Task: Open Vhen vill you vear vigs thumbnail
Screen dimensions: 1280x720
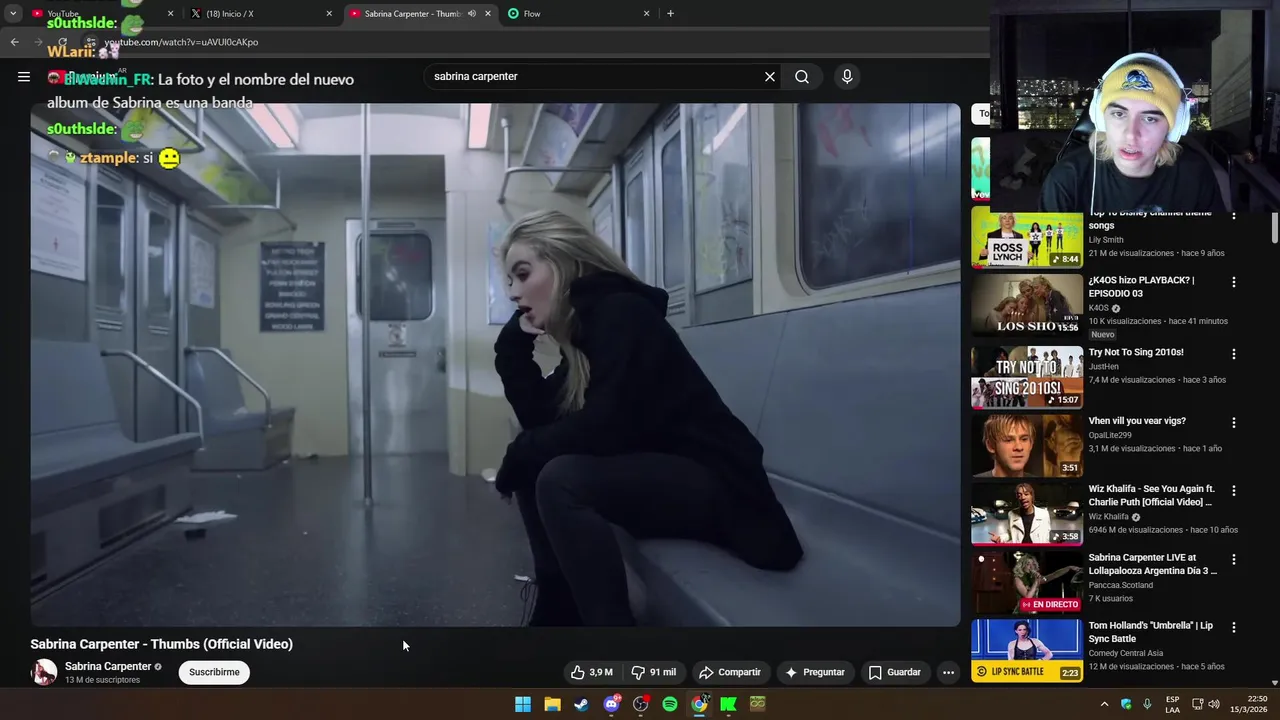Action: click(1027, 446)
